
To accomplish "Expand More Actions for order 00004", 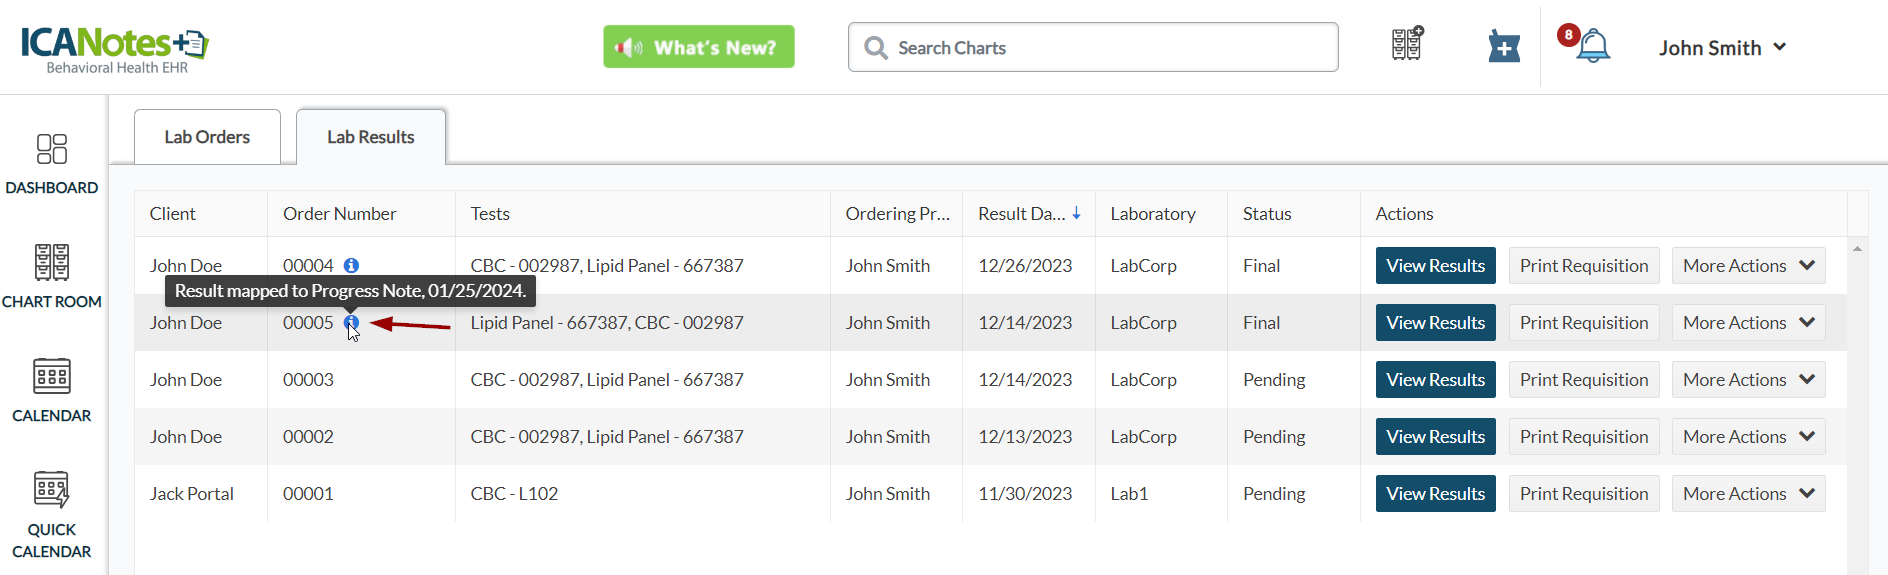I will point(1748,266).
